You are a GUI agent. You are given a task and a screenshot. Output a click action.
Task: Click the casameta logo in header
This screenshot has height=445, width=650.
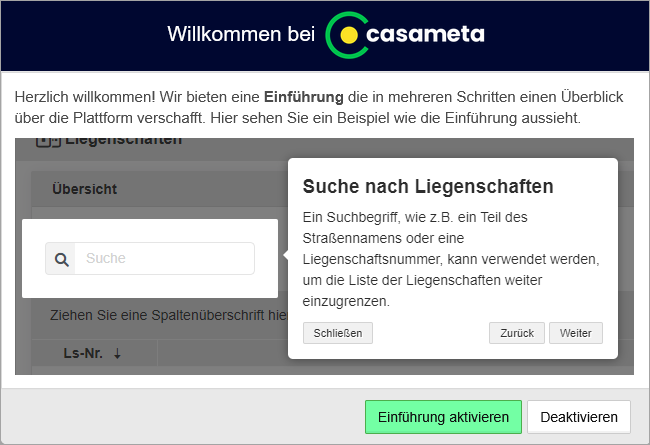405,35
